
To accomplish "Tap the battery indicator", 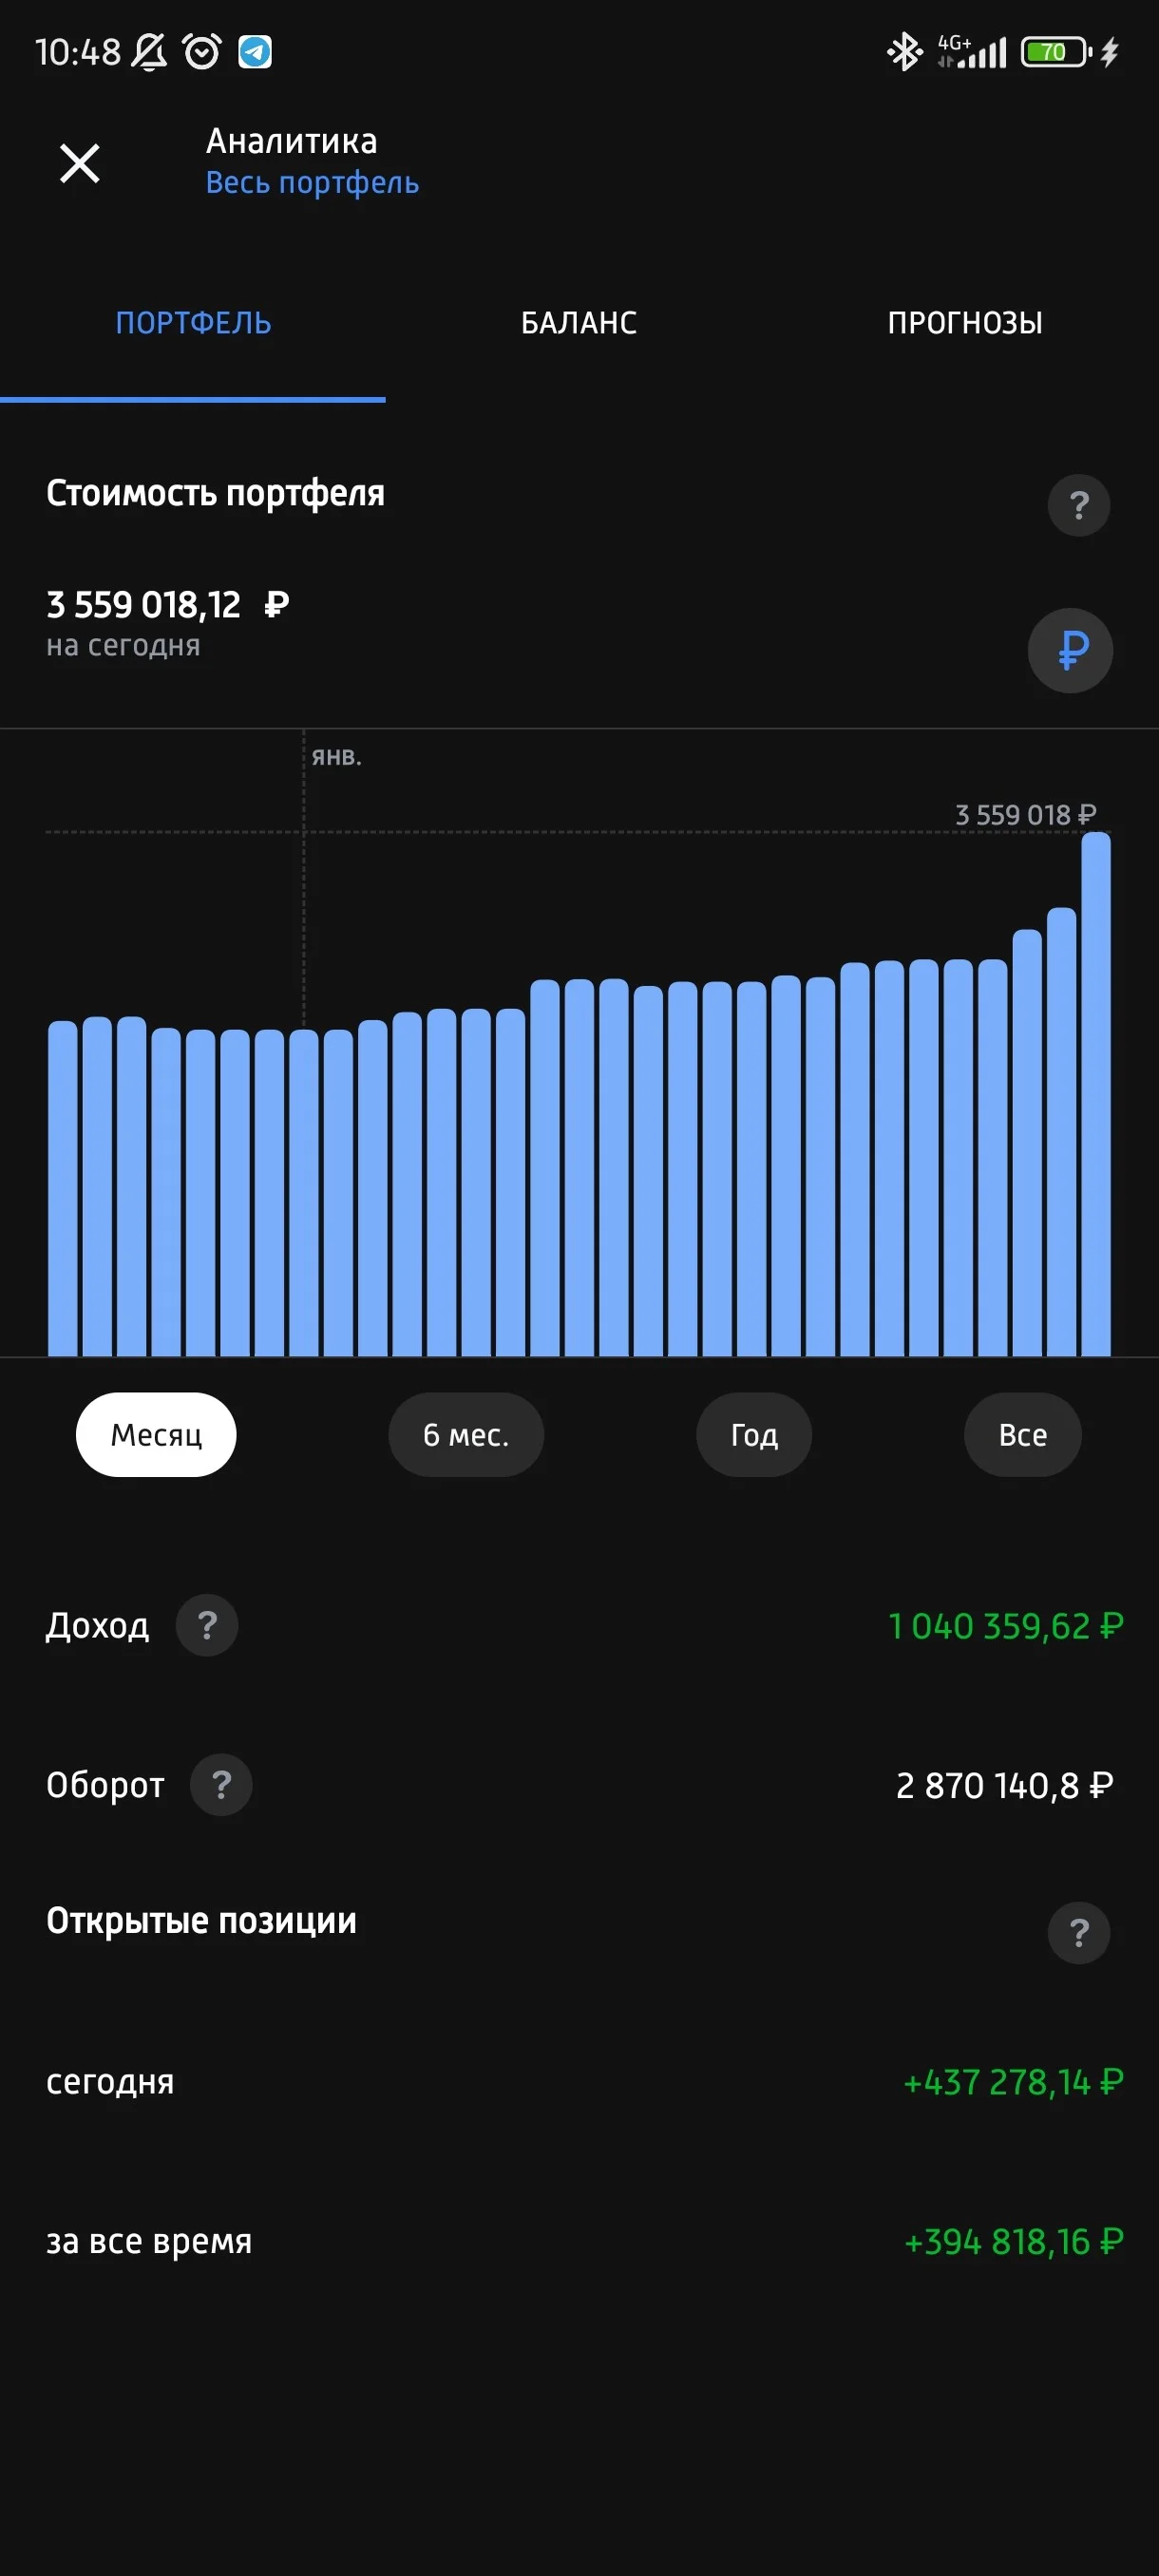I will (1056, 52).
